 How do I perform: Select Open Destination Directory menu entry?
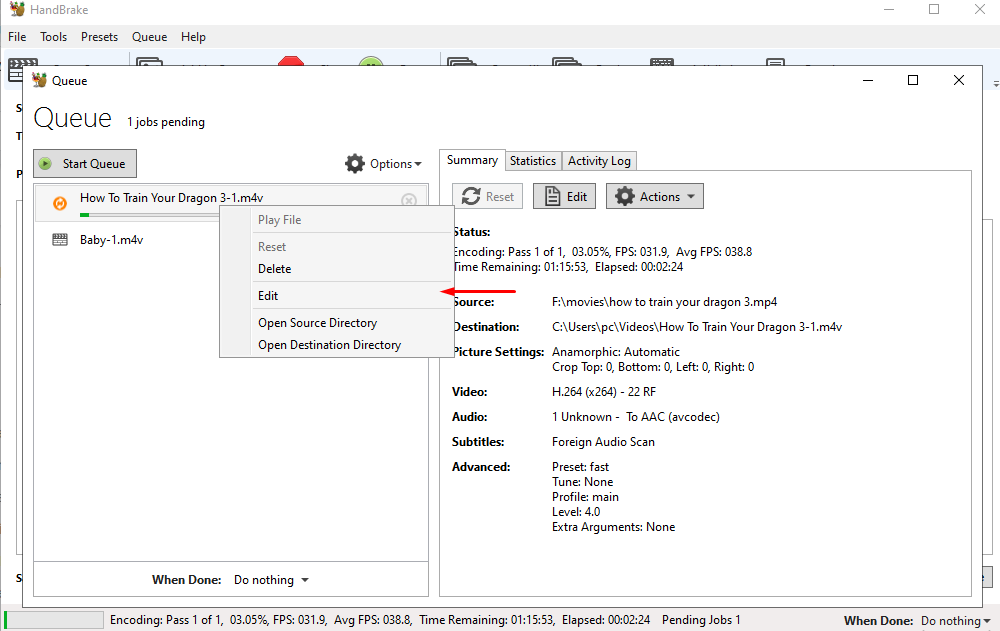pyautogui.click(x=329, y=345)
